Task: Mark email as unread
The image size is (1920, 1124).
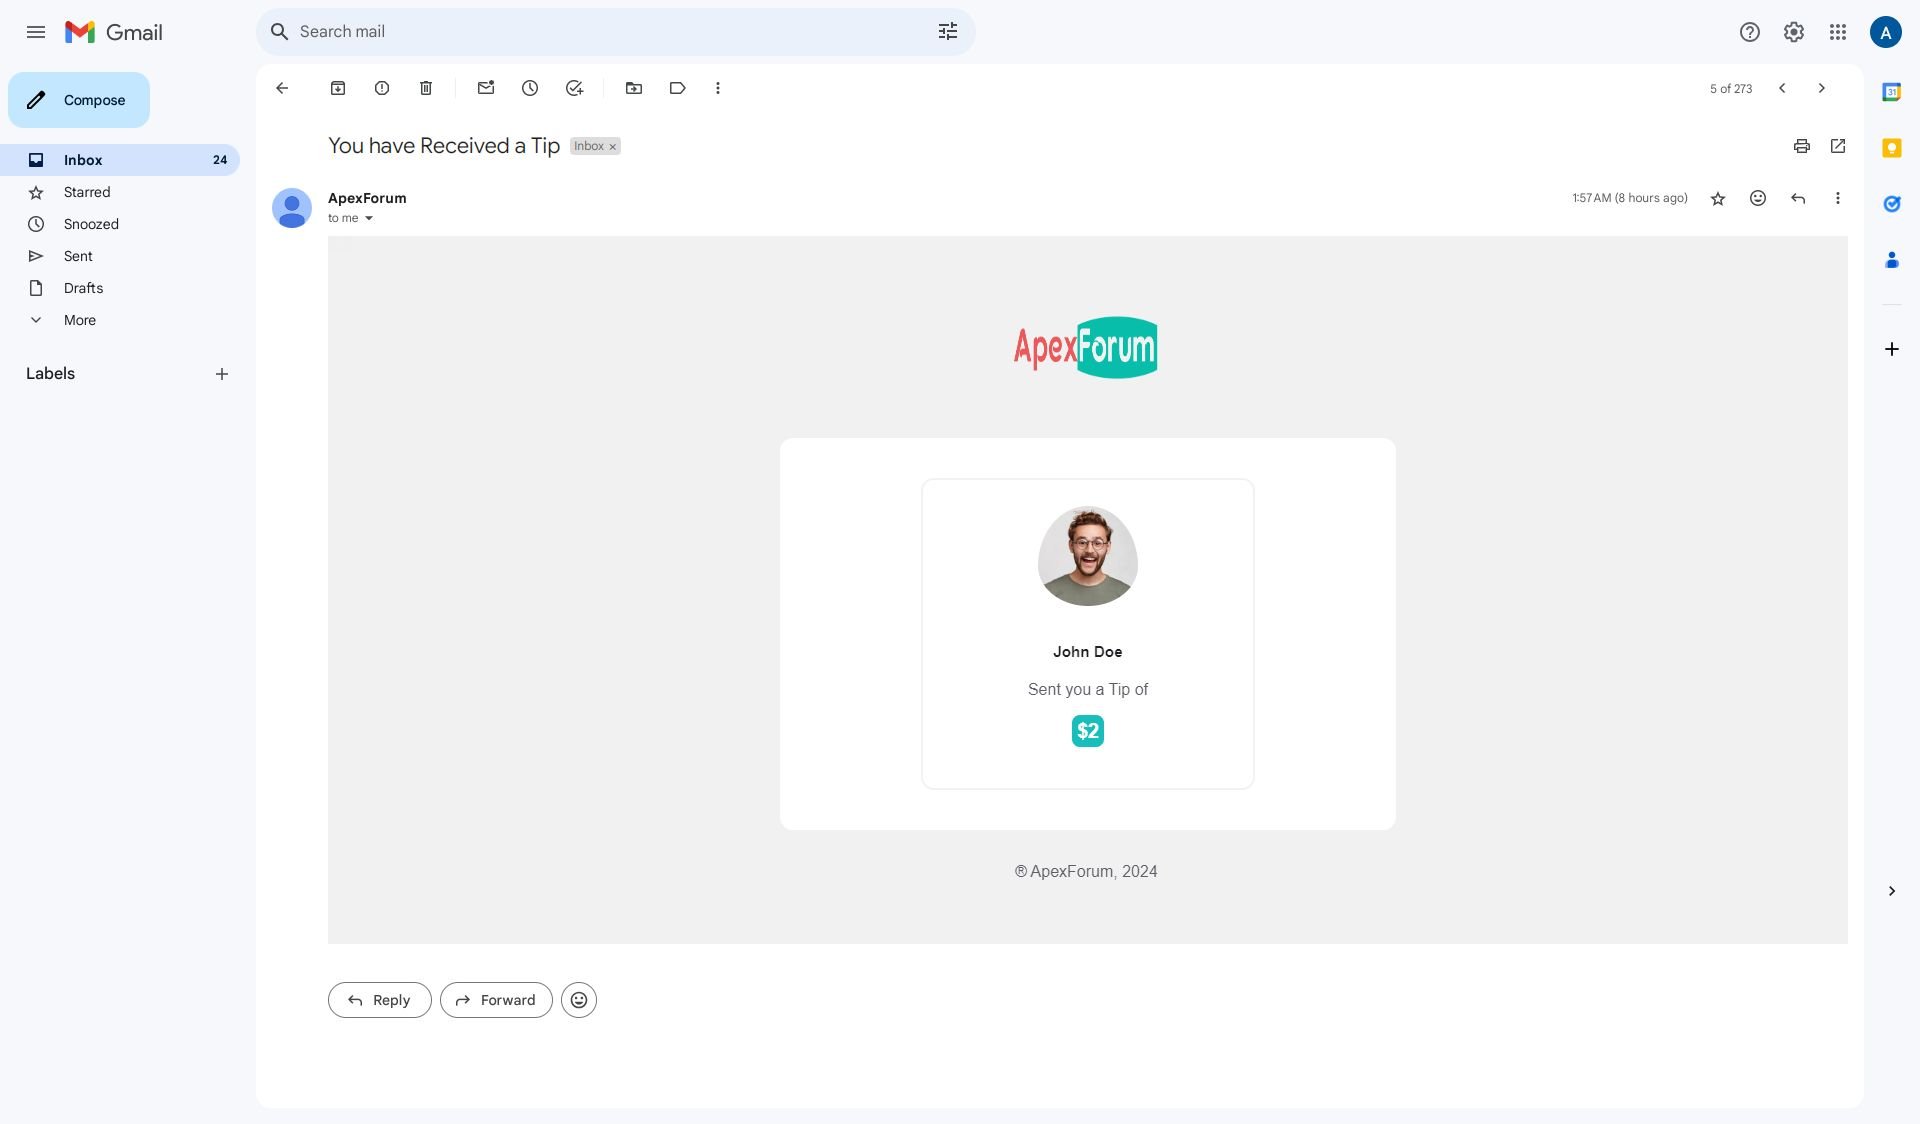Action: [x=486, y=88]
